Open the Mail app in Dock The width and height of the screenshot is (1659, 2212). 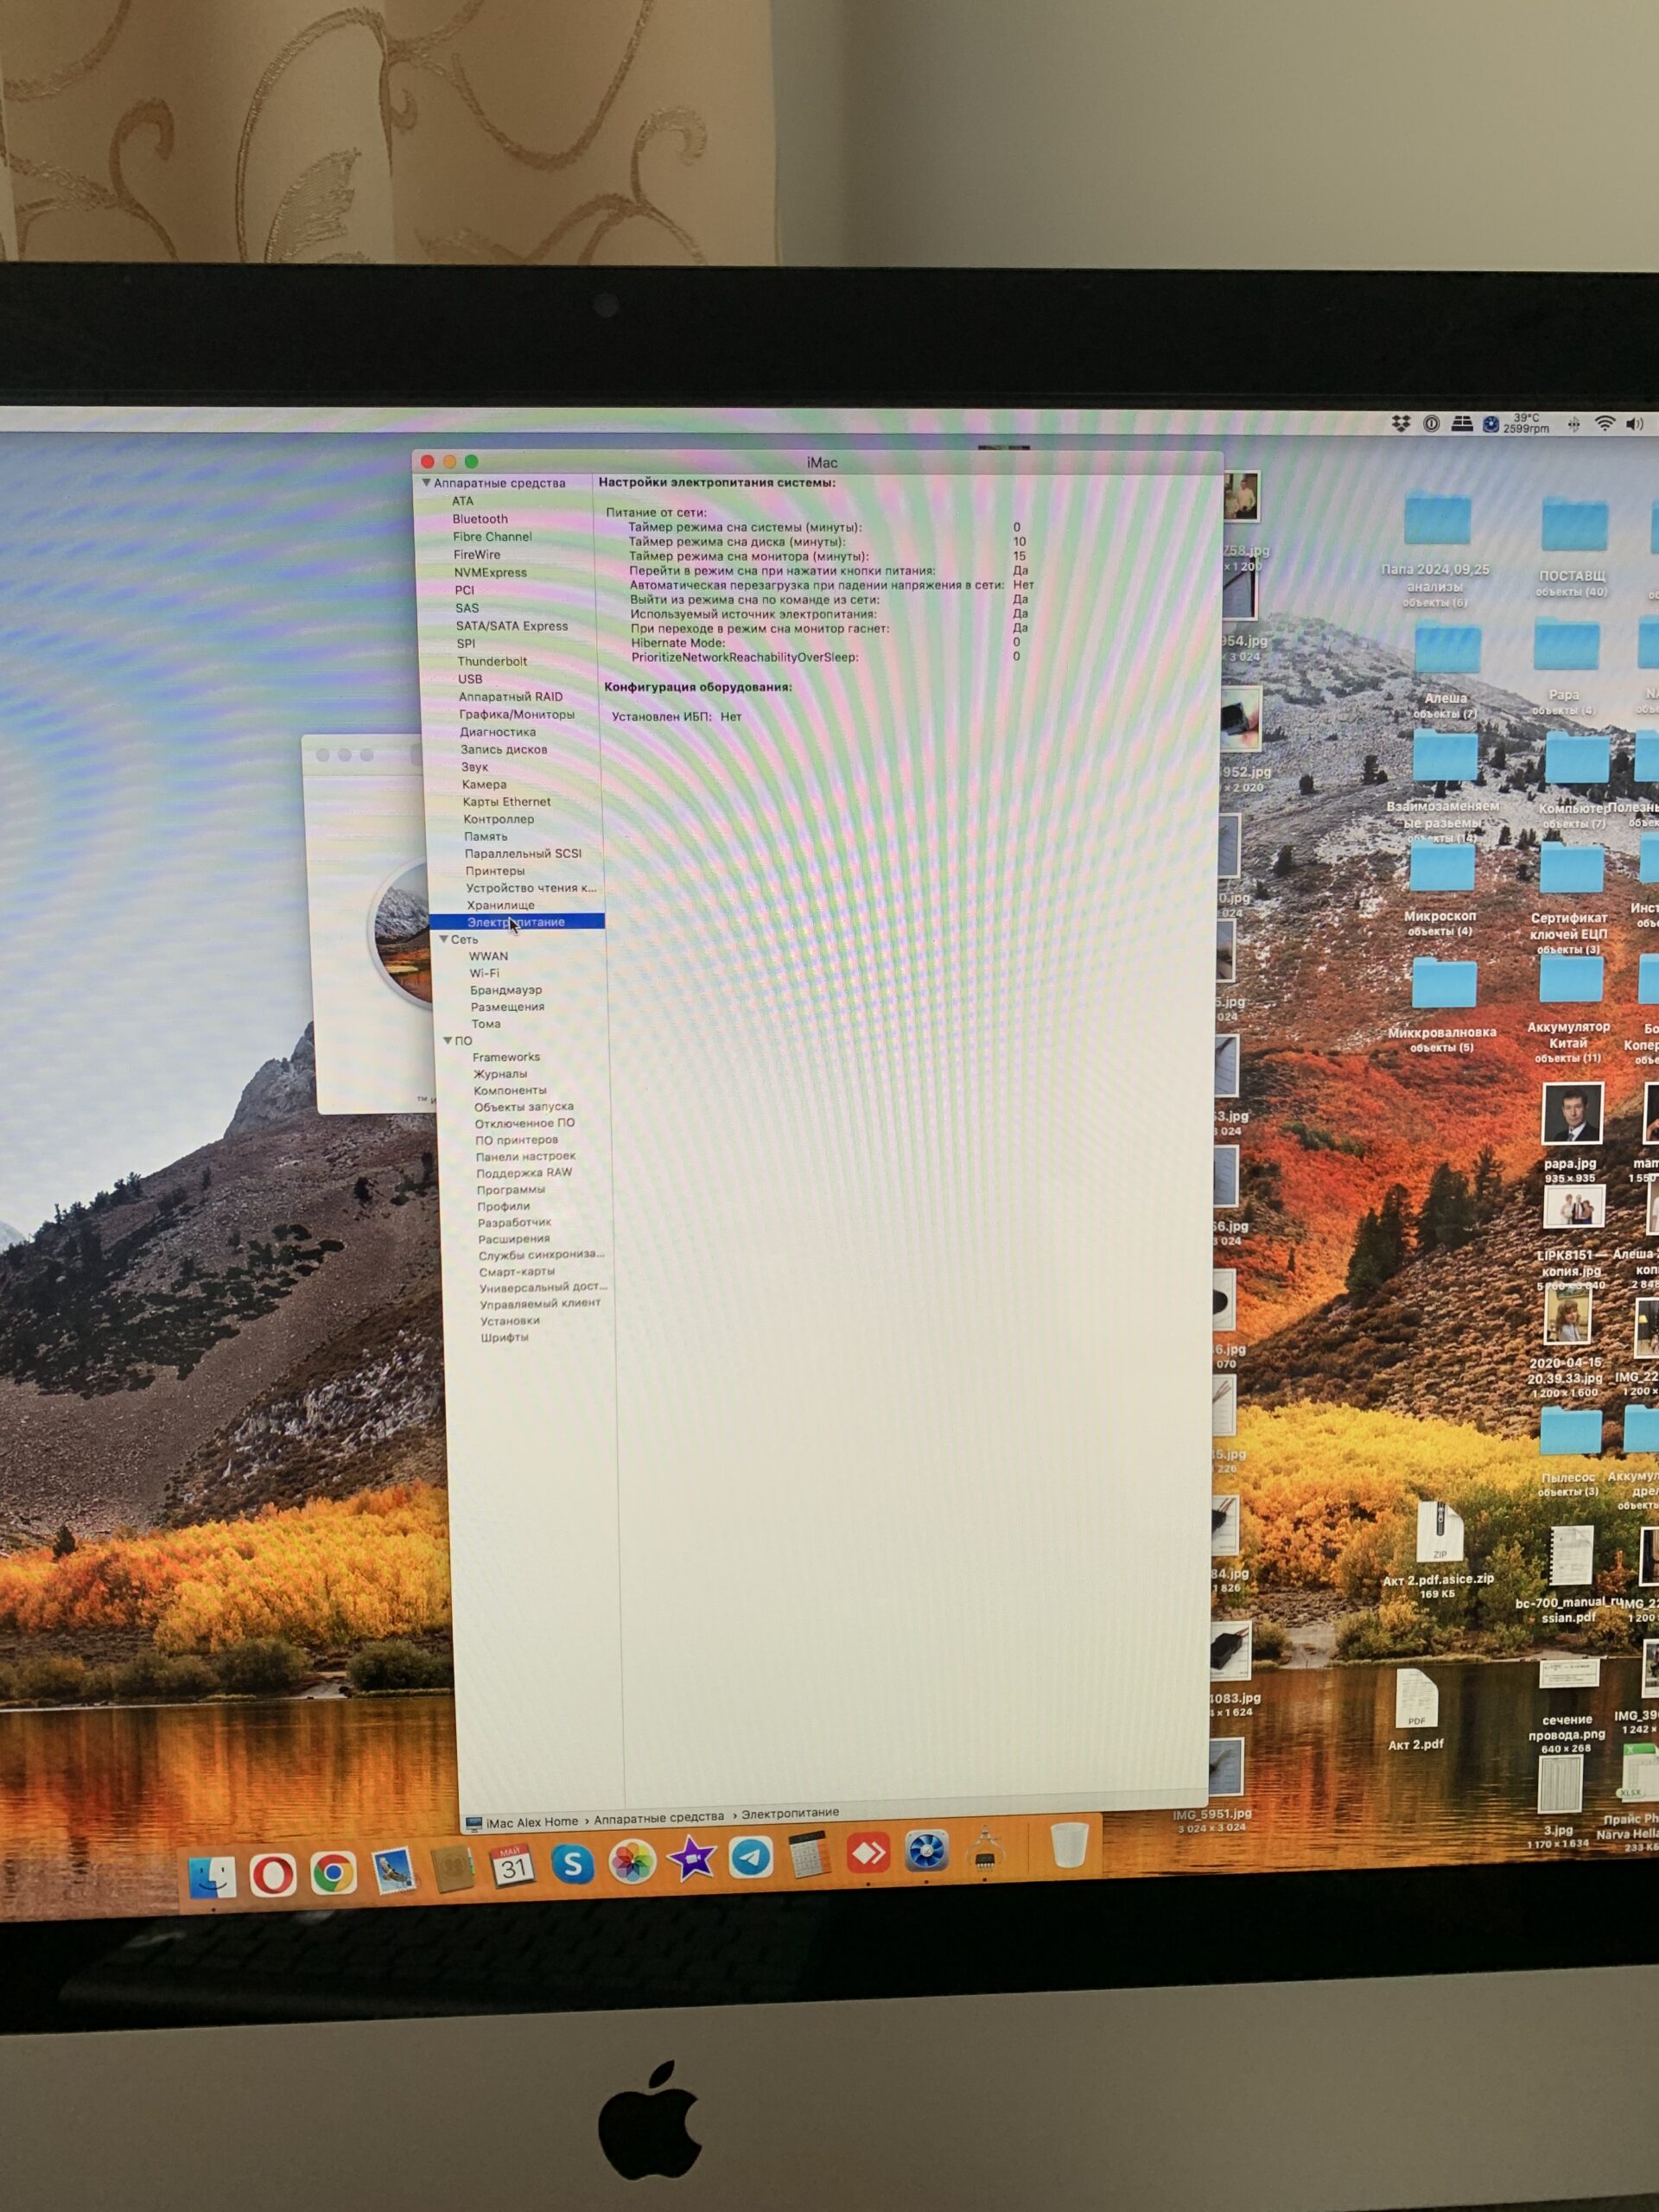tap(393, 1871)
